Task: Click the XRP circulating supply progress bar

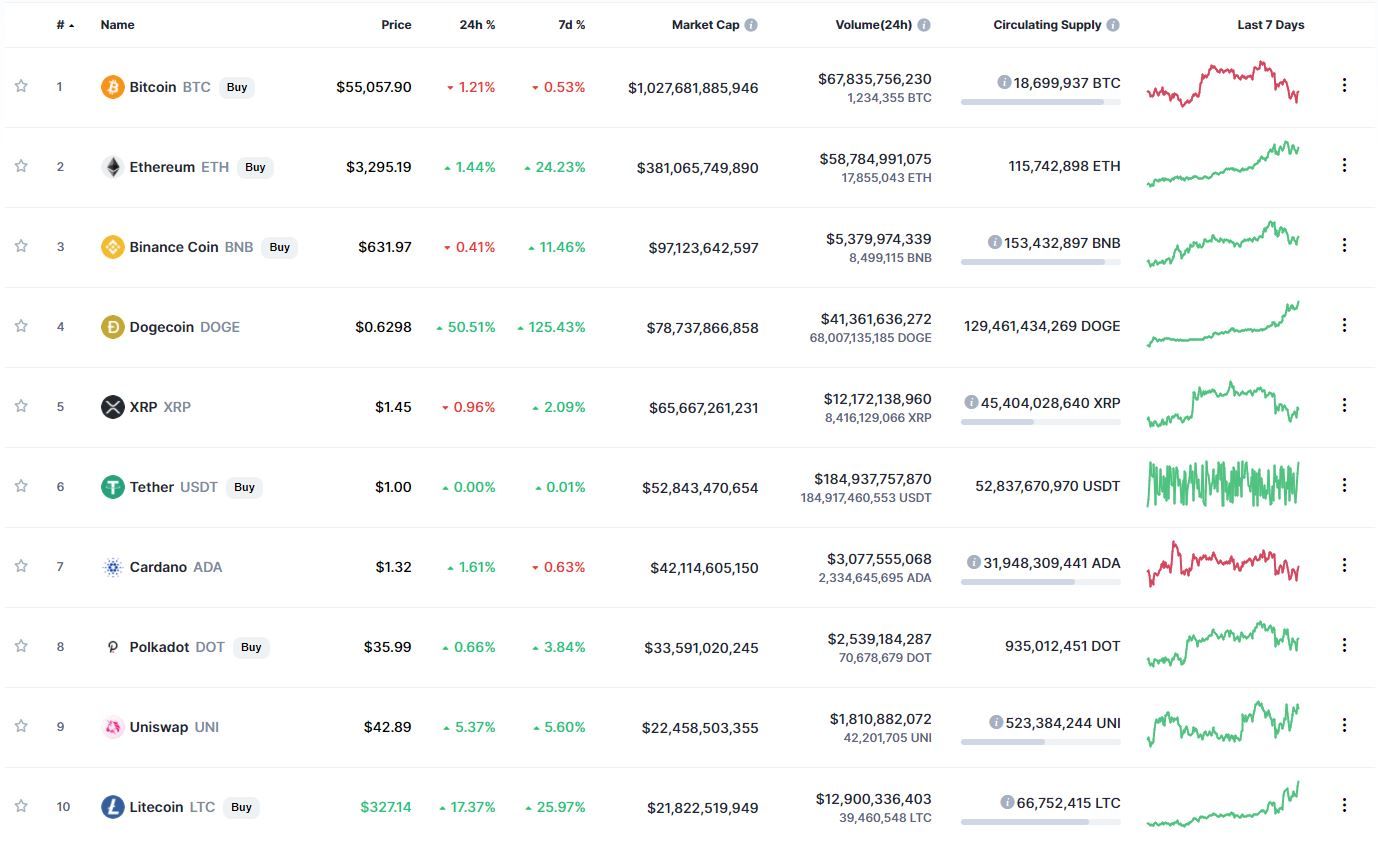Action: (1040, 422)
